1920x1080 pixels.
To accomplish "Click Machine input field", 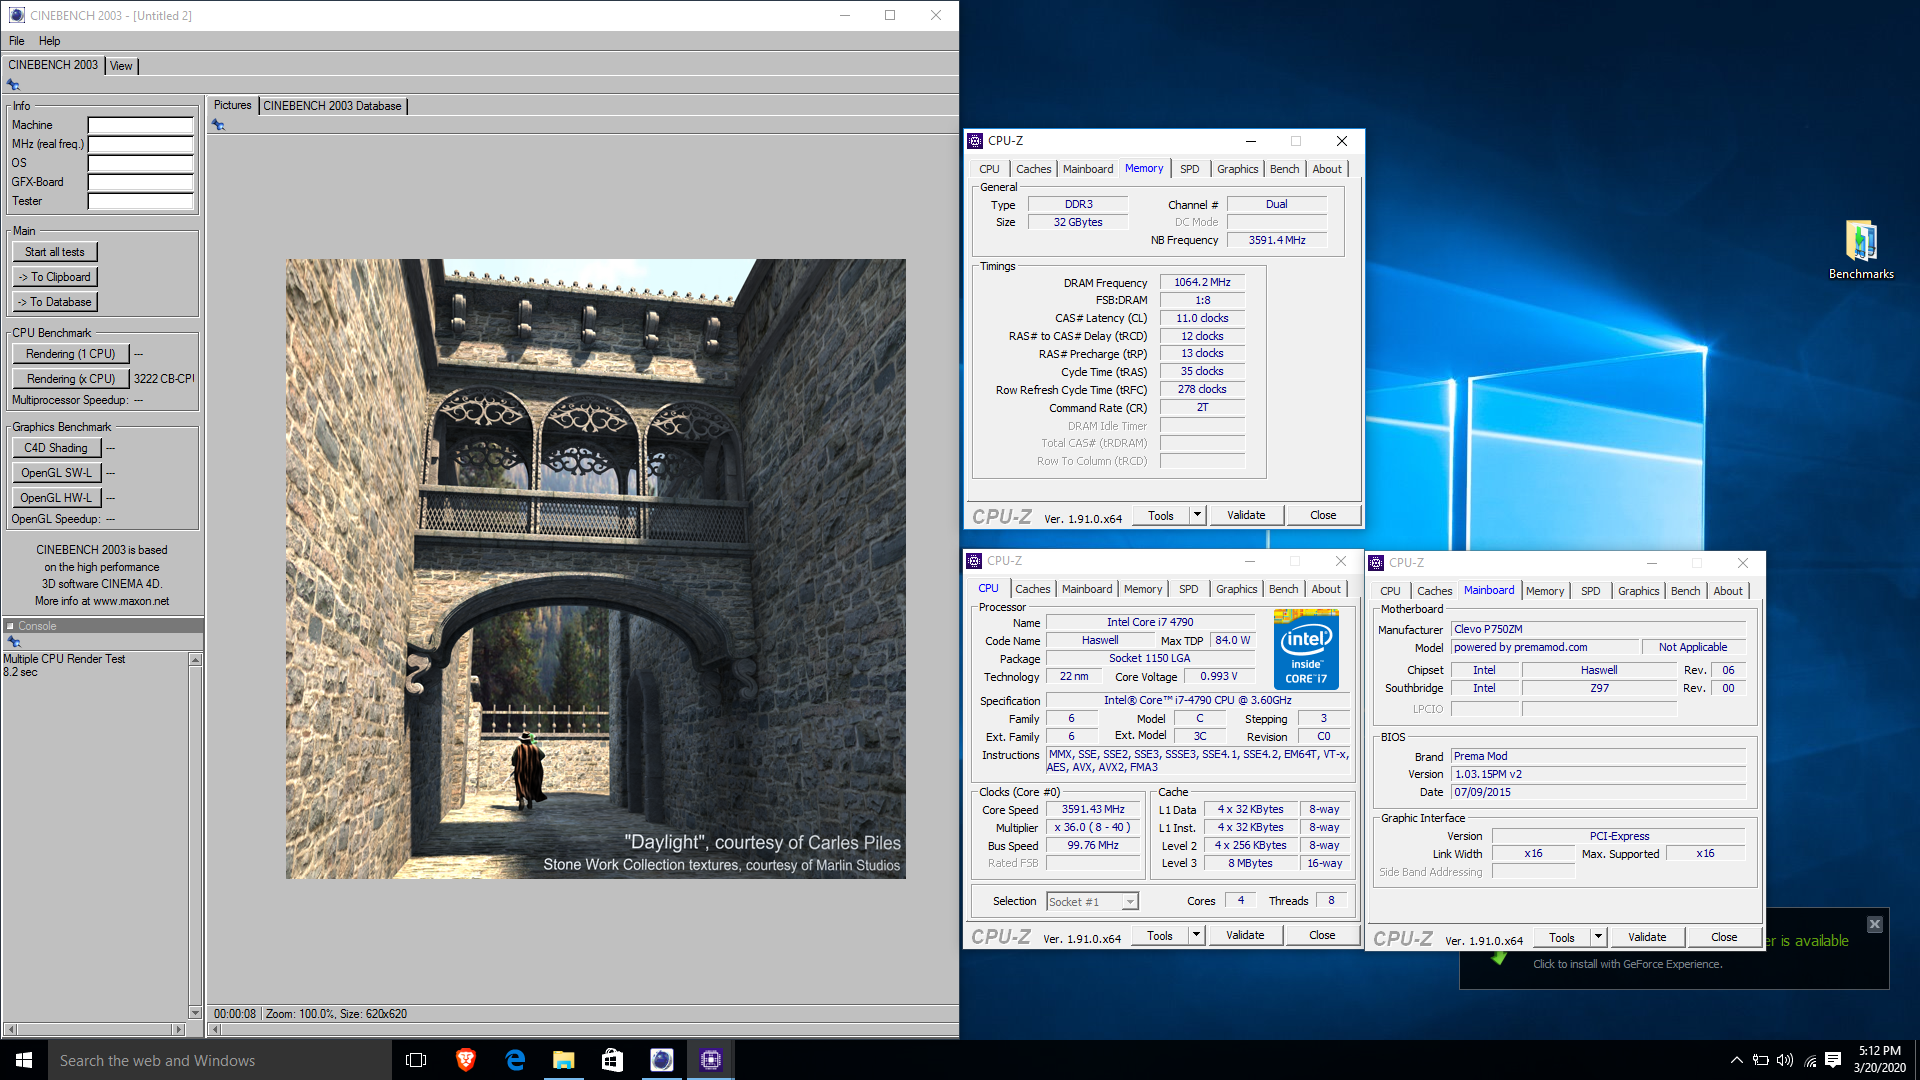I will point(140,125).
